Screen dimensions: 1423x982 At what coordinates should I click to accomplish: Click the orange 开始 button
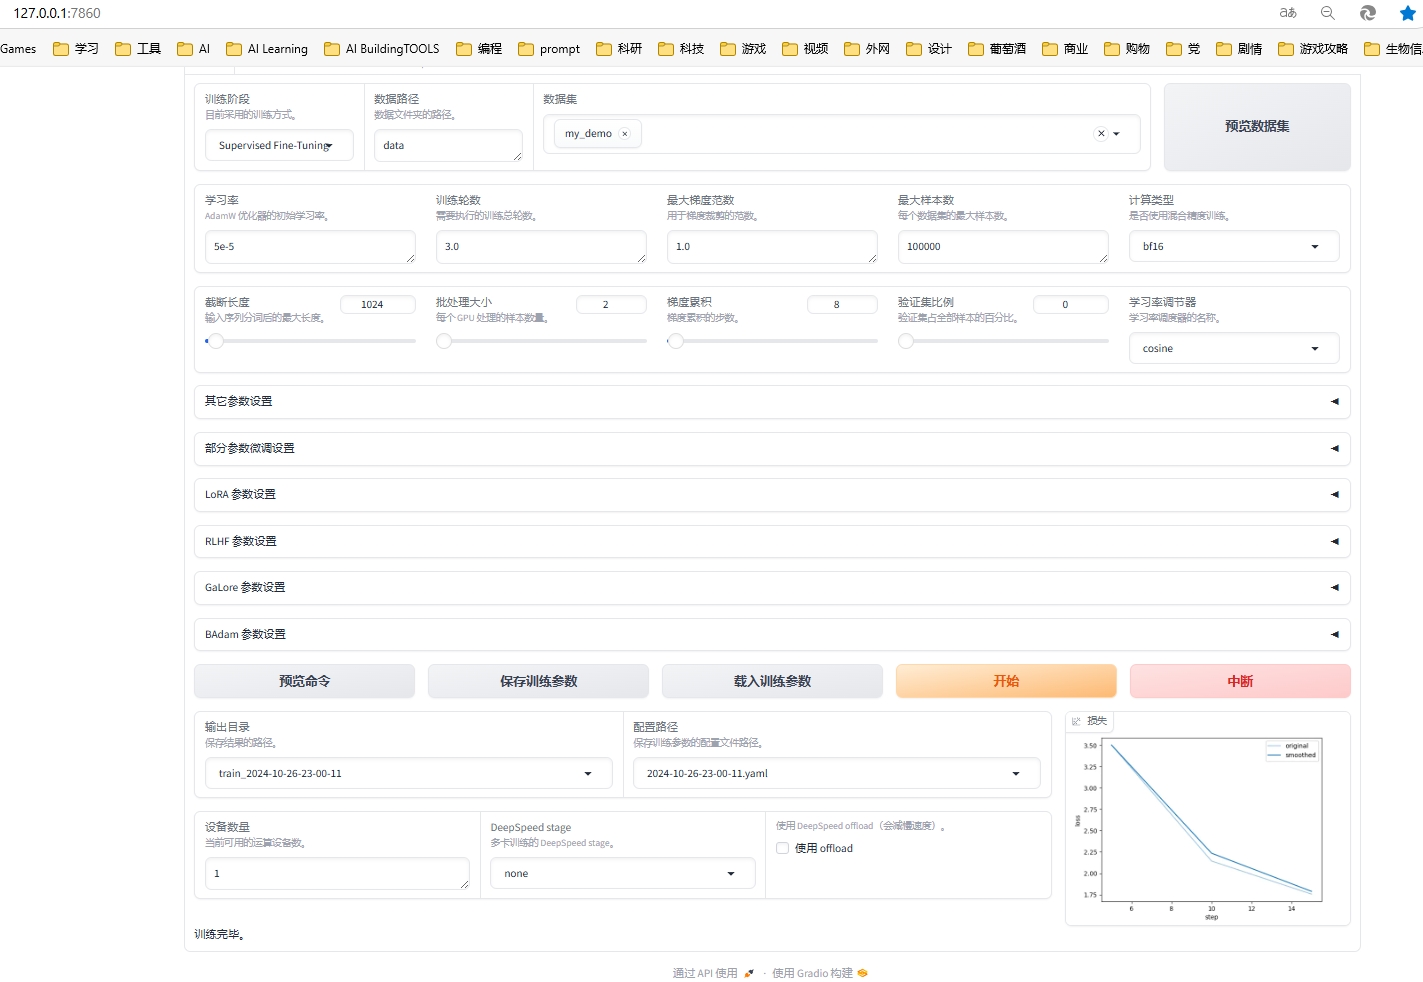(1006, 681)
